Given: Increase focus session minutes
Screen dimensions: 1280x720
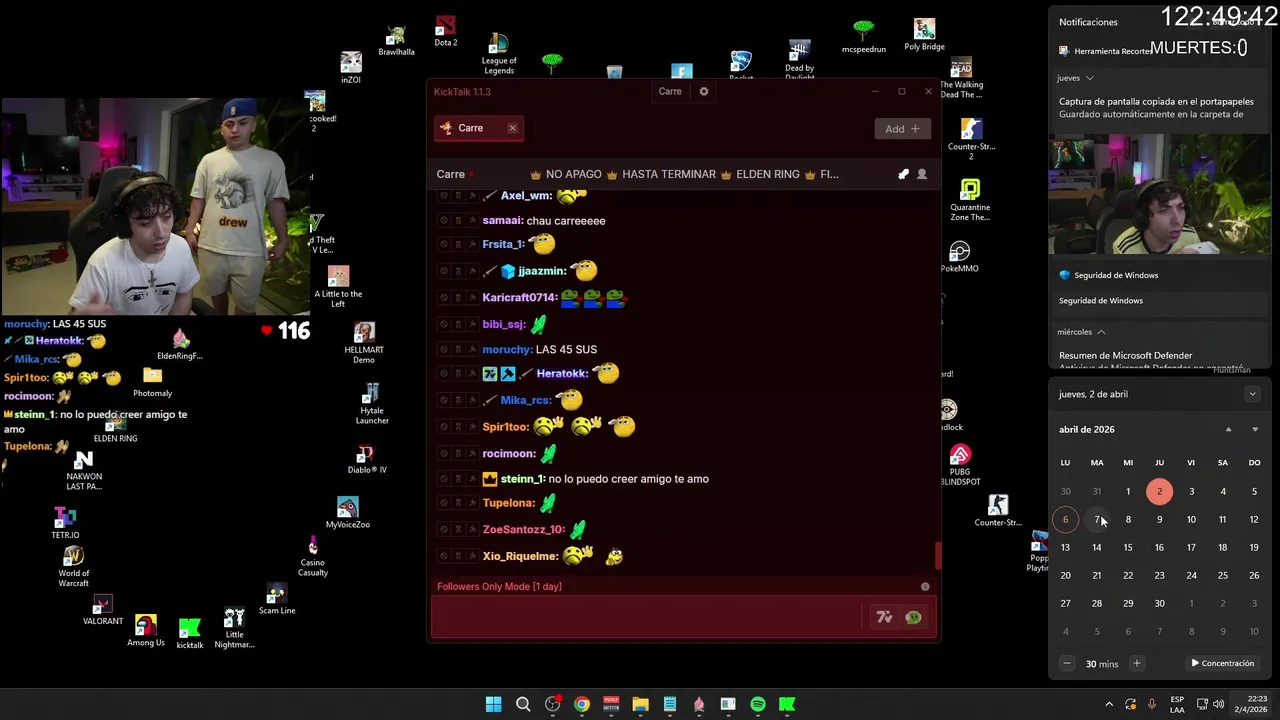Looking at the screenshot, I should pos(1136,663).
